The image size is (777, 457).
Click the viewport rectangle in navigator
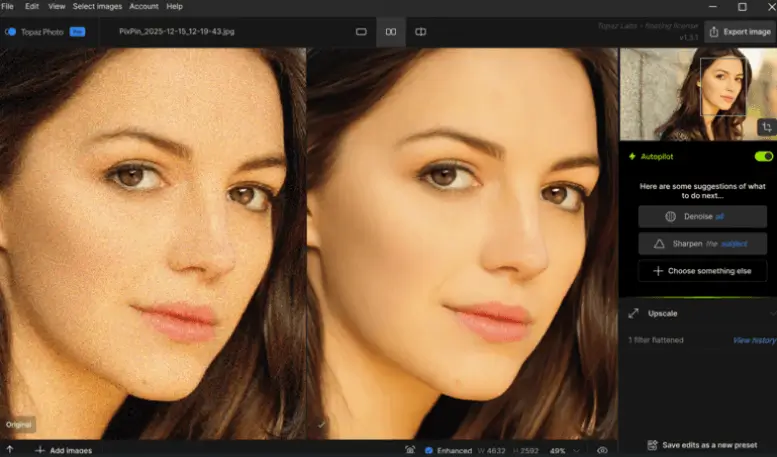[x=722, y=87]
